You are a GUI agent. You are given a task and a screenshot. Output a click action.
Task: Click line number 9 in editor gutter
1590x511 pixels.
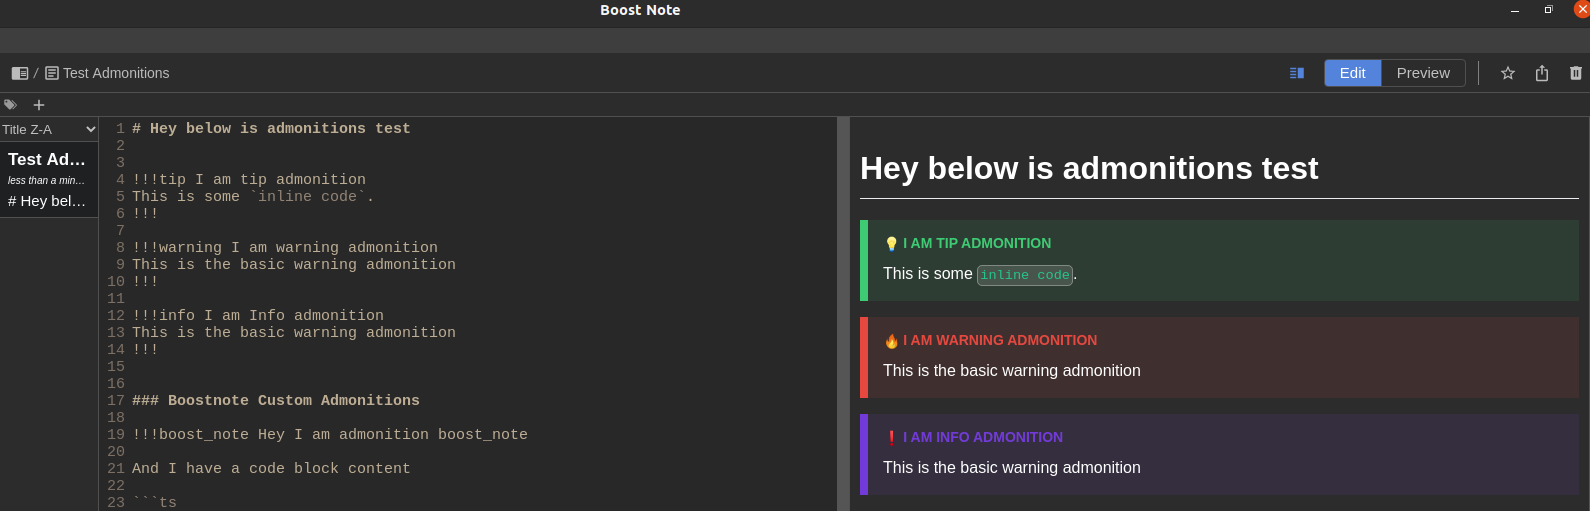(120, 265)
